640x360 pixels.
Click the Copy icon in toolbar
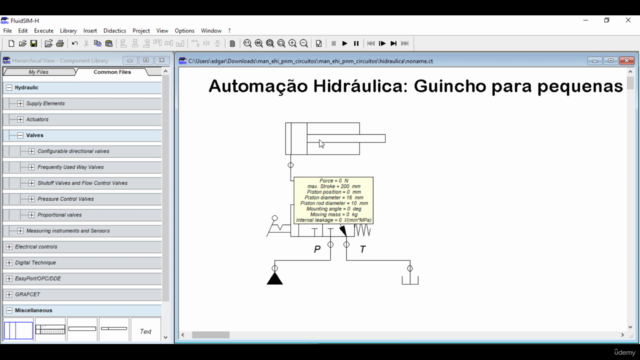[x=97, y=43]
